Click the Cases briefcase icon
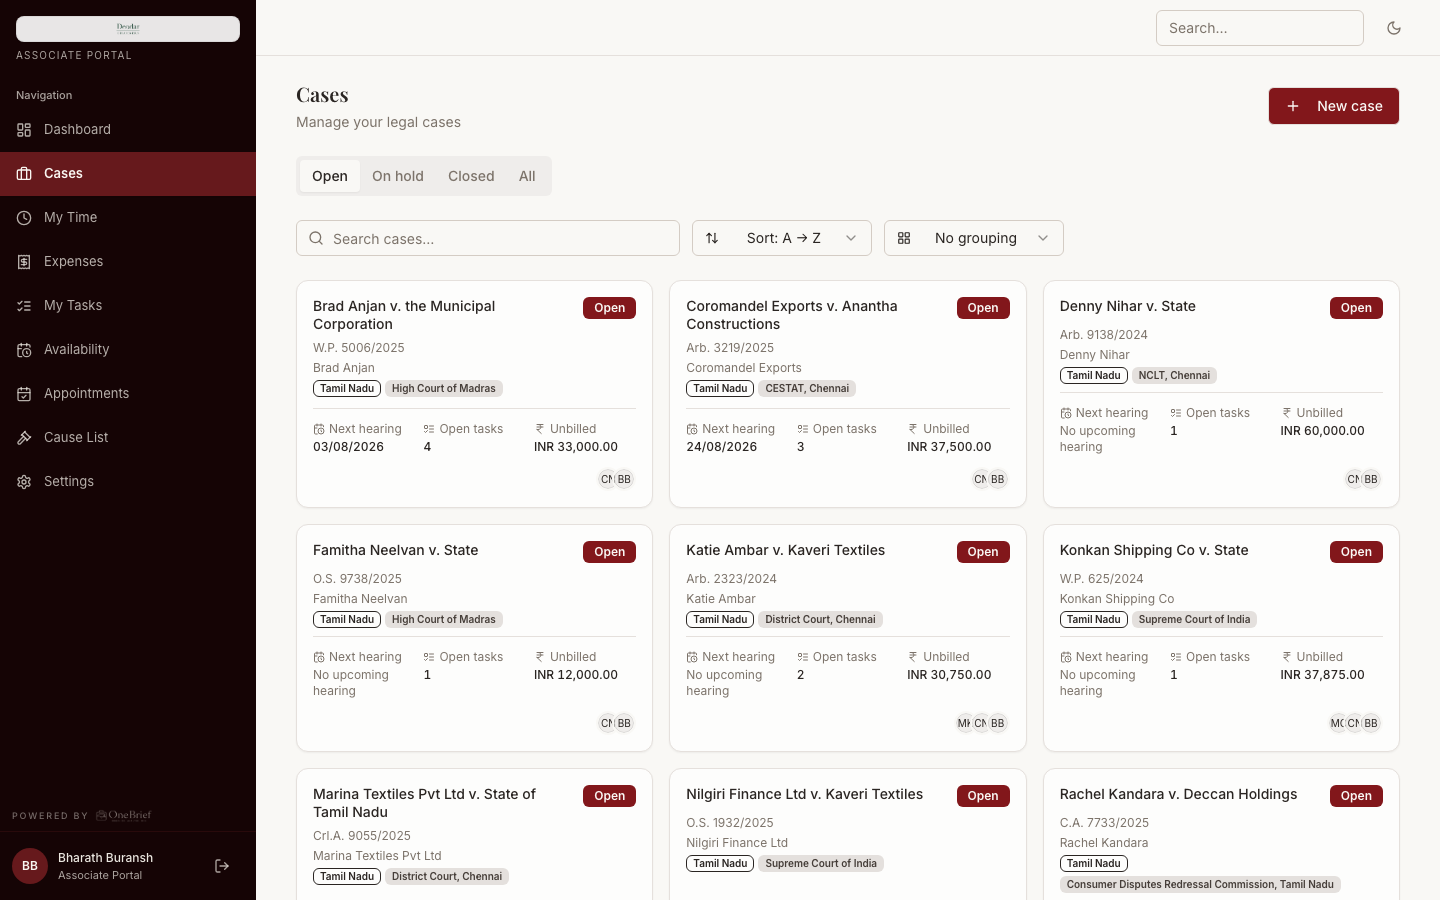1440x900 pixels. [x=24, y=174]
